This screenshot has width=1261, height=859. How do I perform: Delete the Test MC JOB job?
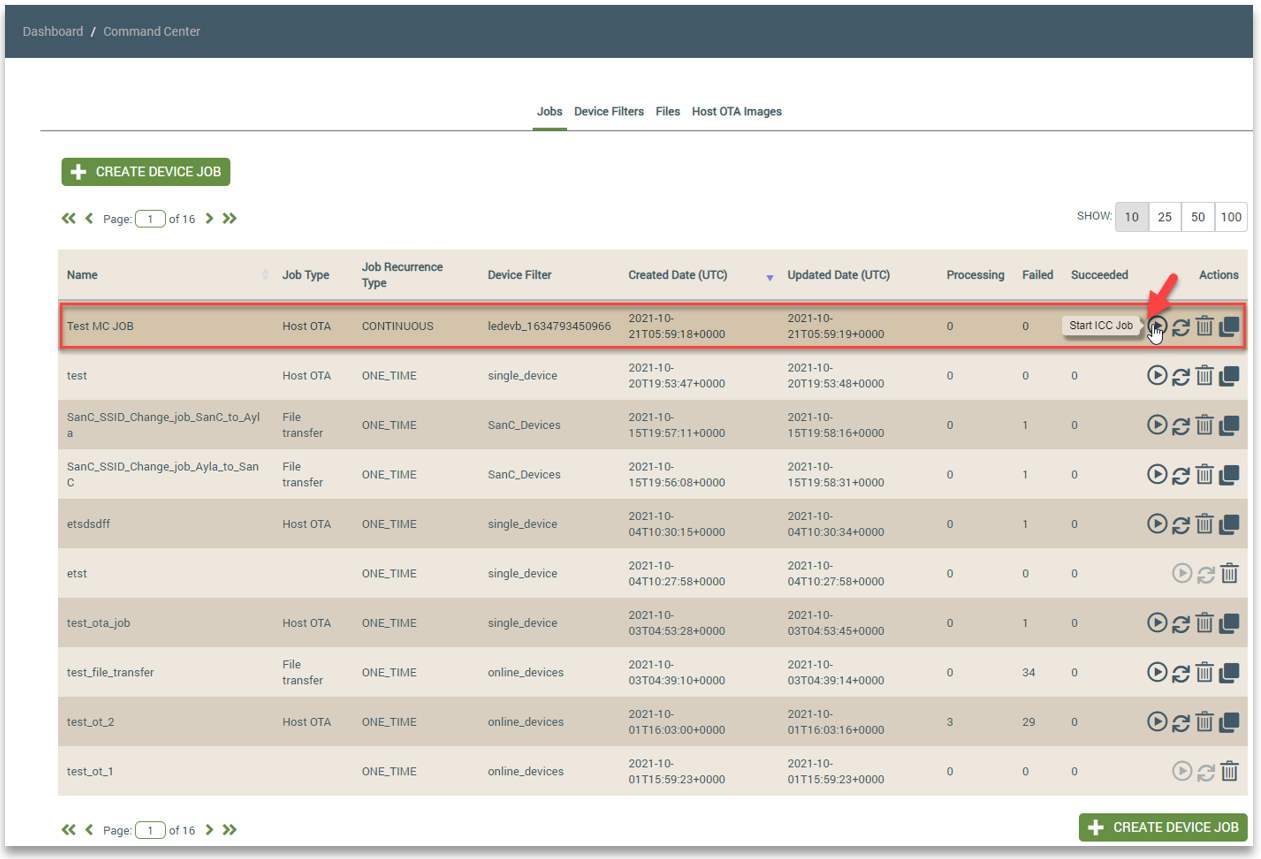coord(1205,326)
